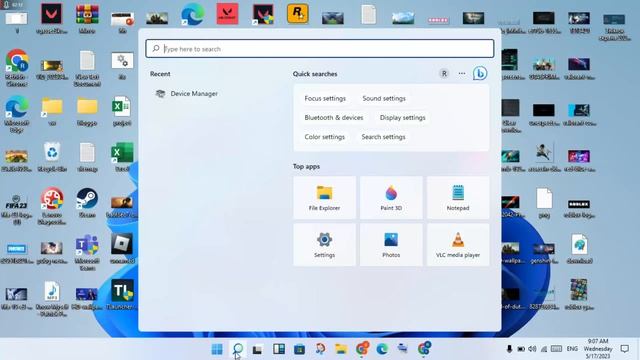The width and height of the screenshot is (640, 360).
Task: Select the gear settings file on the desktop
Action: [122, 64]
